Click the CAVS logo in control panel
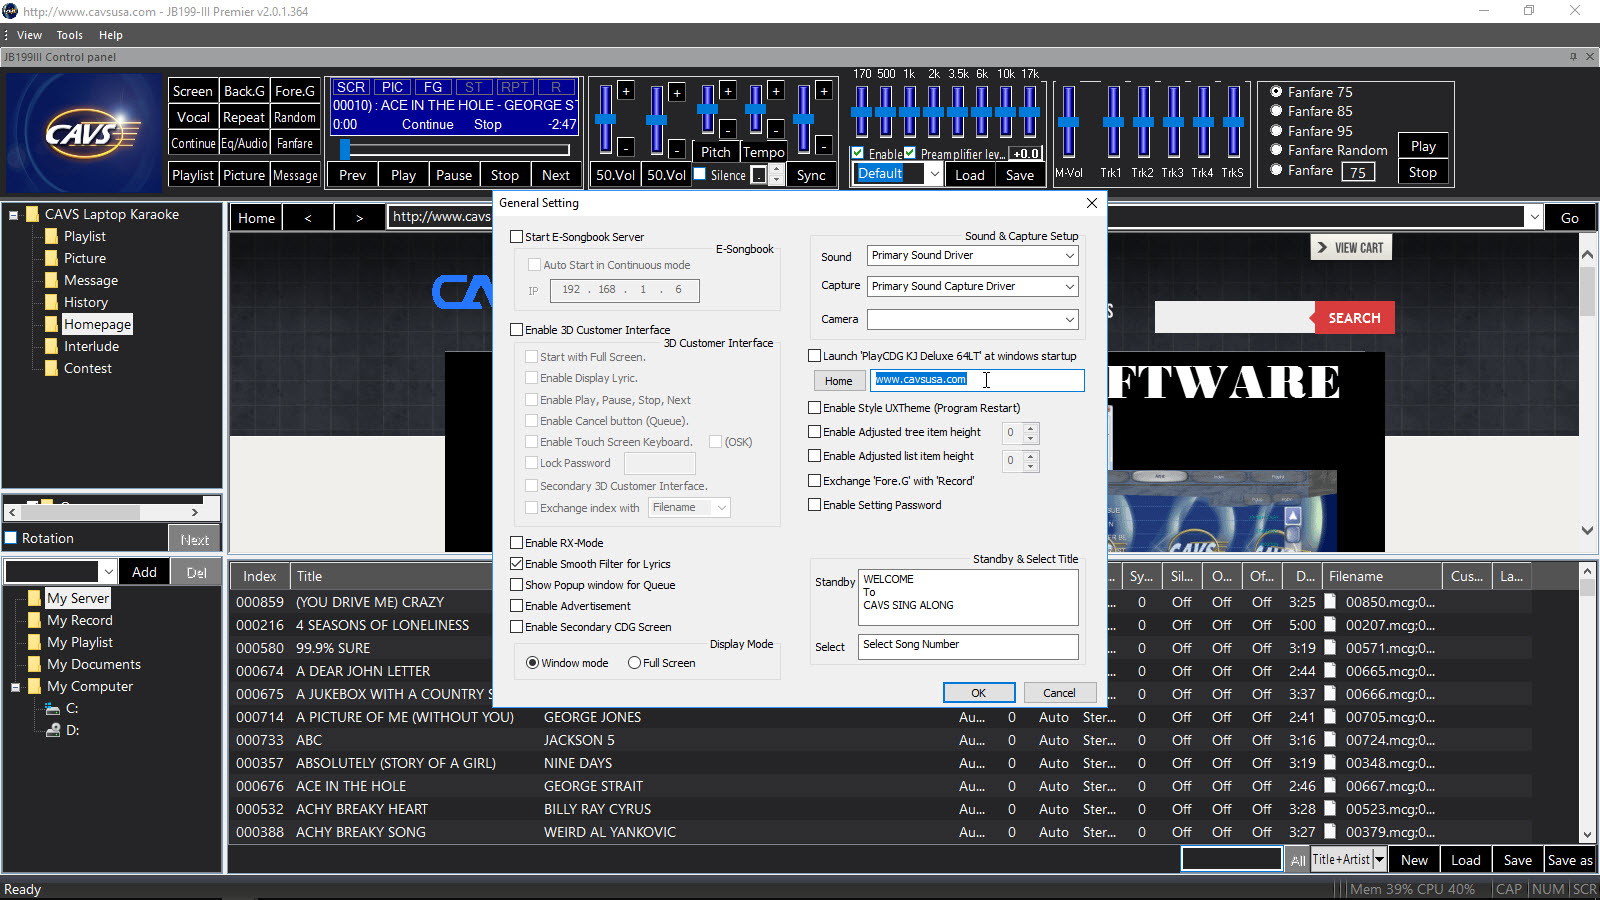Screen dimensions: 1600x900 [x=84, y=133]
